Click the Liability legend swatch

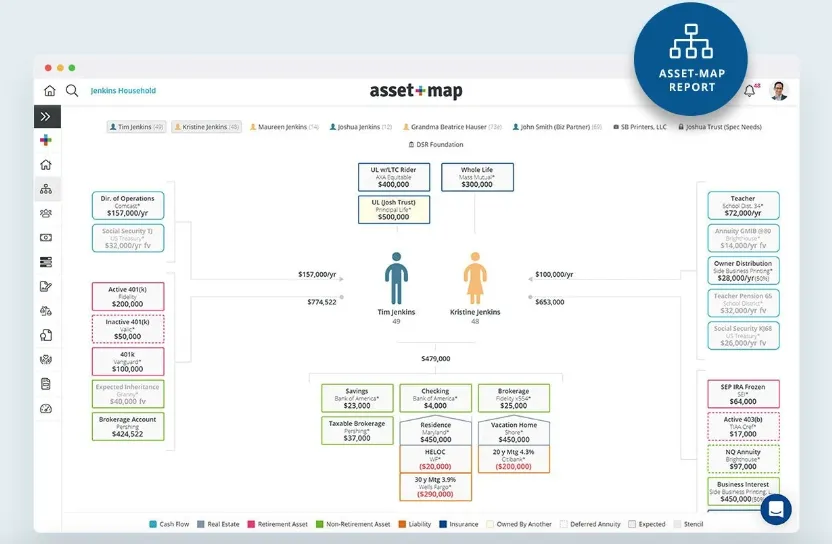(x=402, y=524)
